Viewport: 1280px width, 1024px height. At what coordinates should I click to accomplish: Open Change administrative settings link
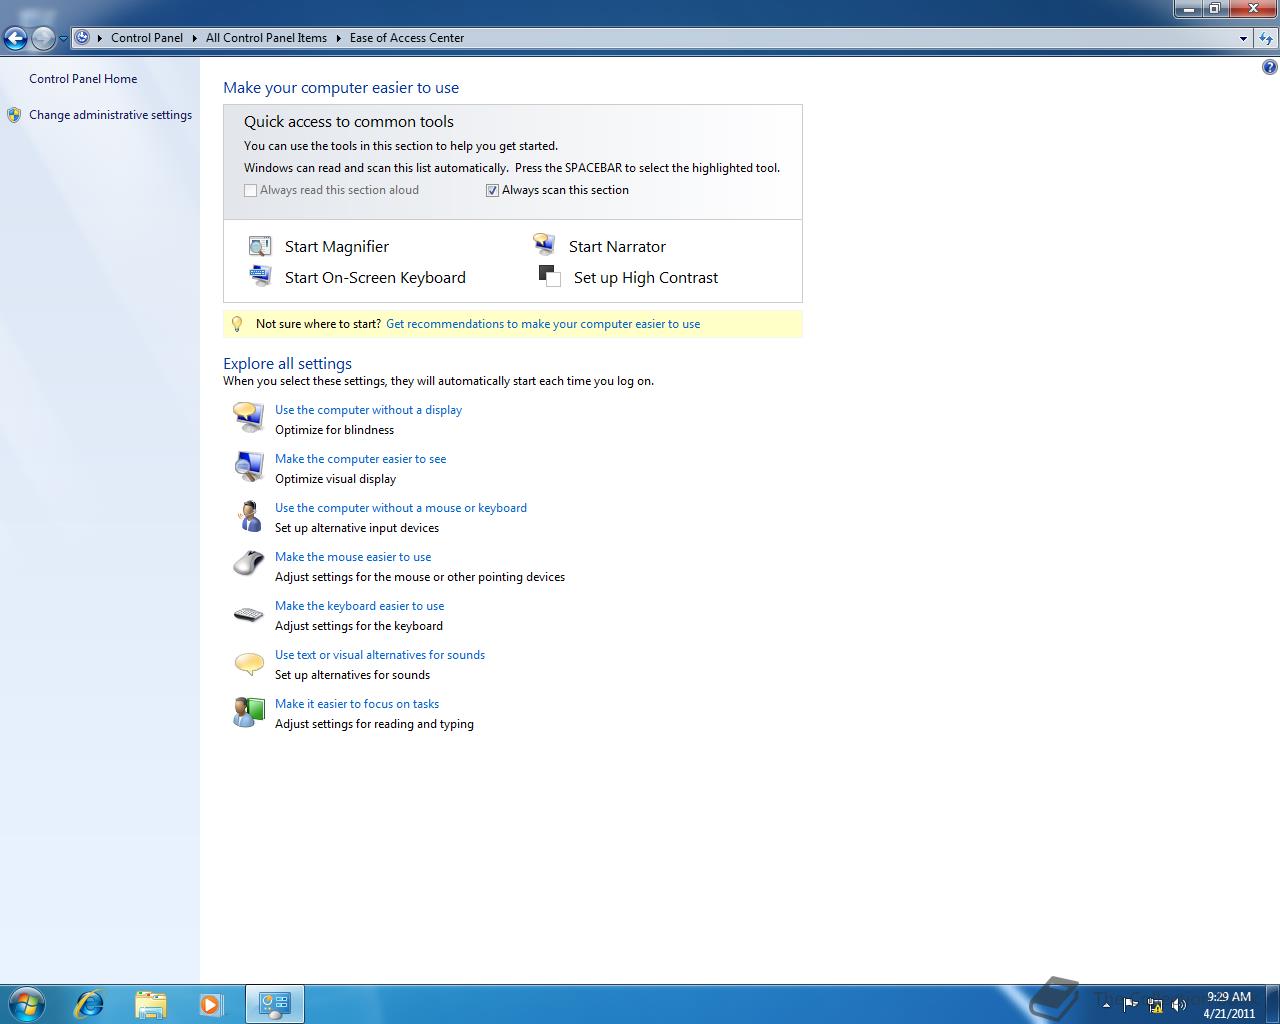[x=110, y=115]
